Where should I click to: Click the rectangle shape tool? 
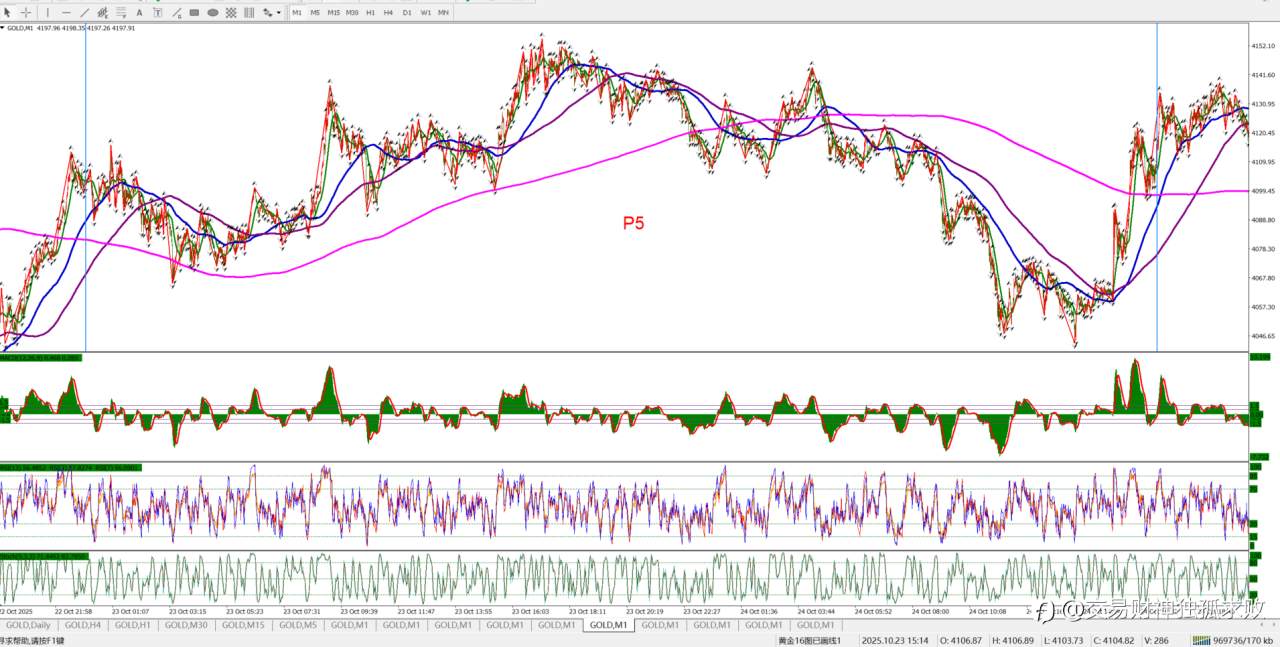click(194, 13)
